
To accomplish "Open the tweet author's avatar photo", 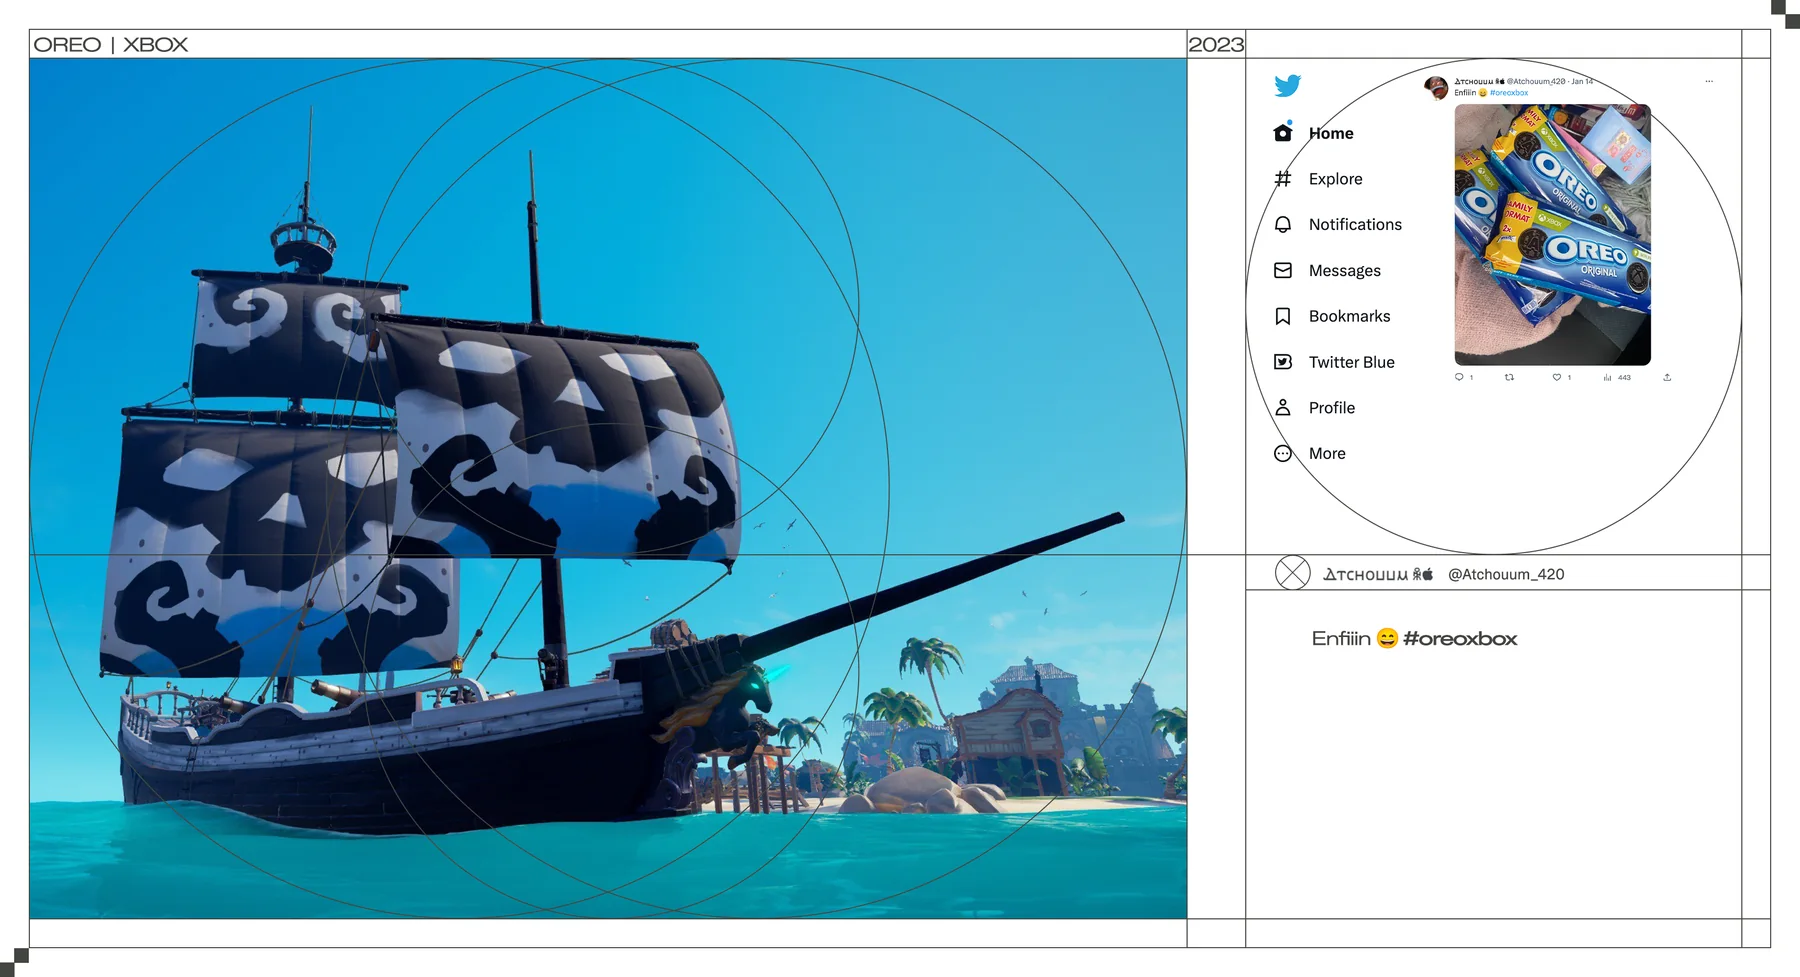I will (1436, 88).
